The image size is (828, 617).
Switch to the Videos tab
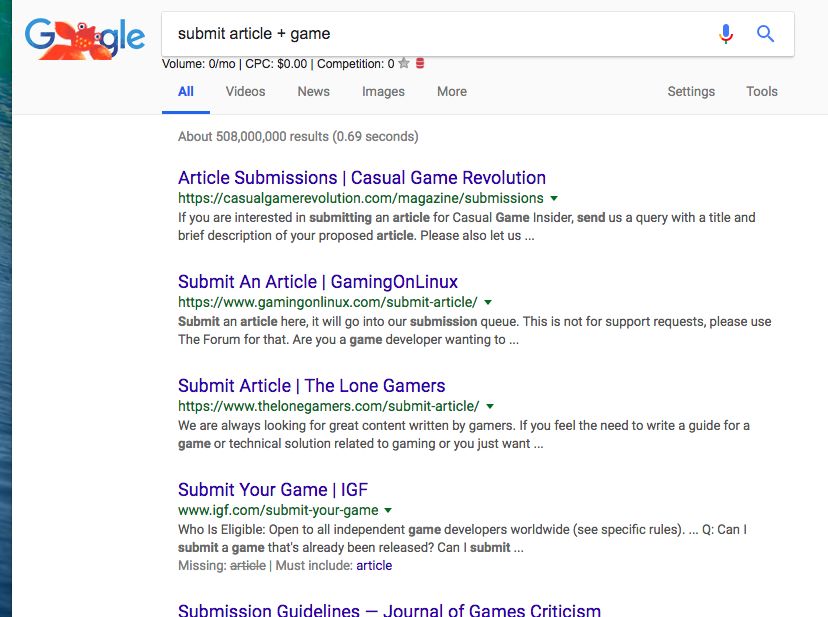point(246,92)
